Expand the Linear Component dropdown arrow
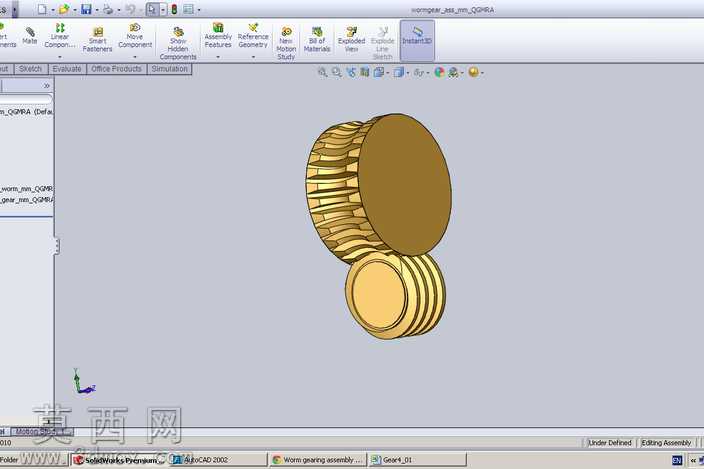Viewport: 704px width, 469px height. 60,57
